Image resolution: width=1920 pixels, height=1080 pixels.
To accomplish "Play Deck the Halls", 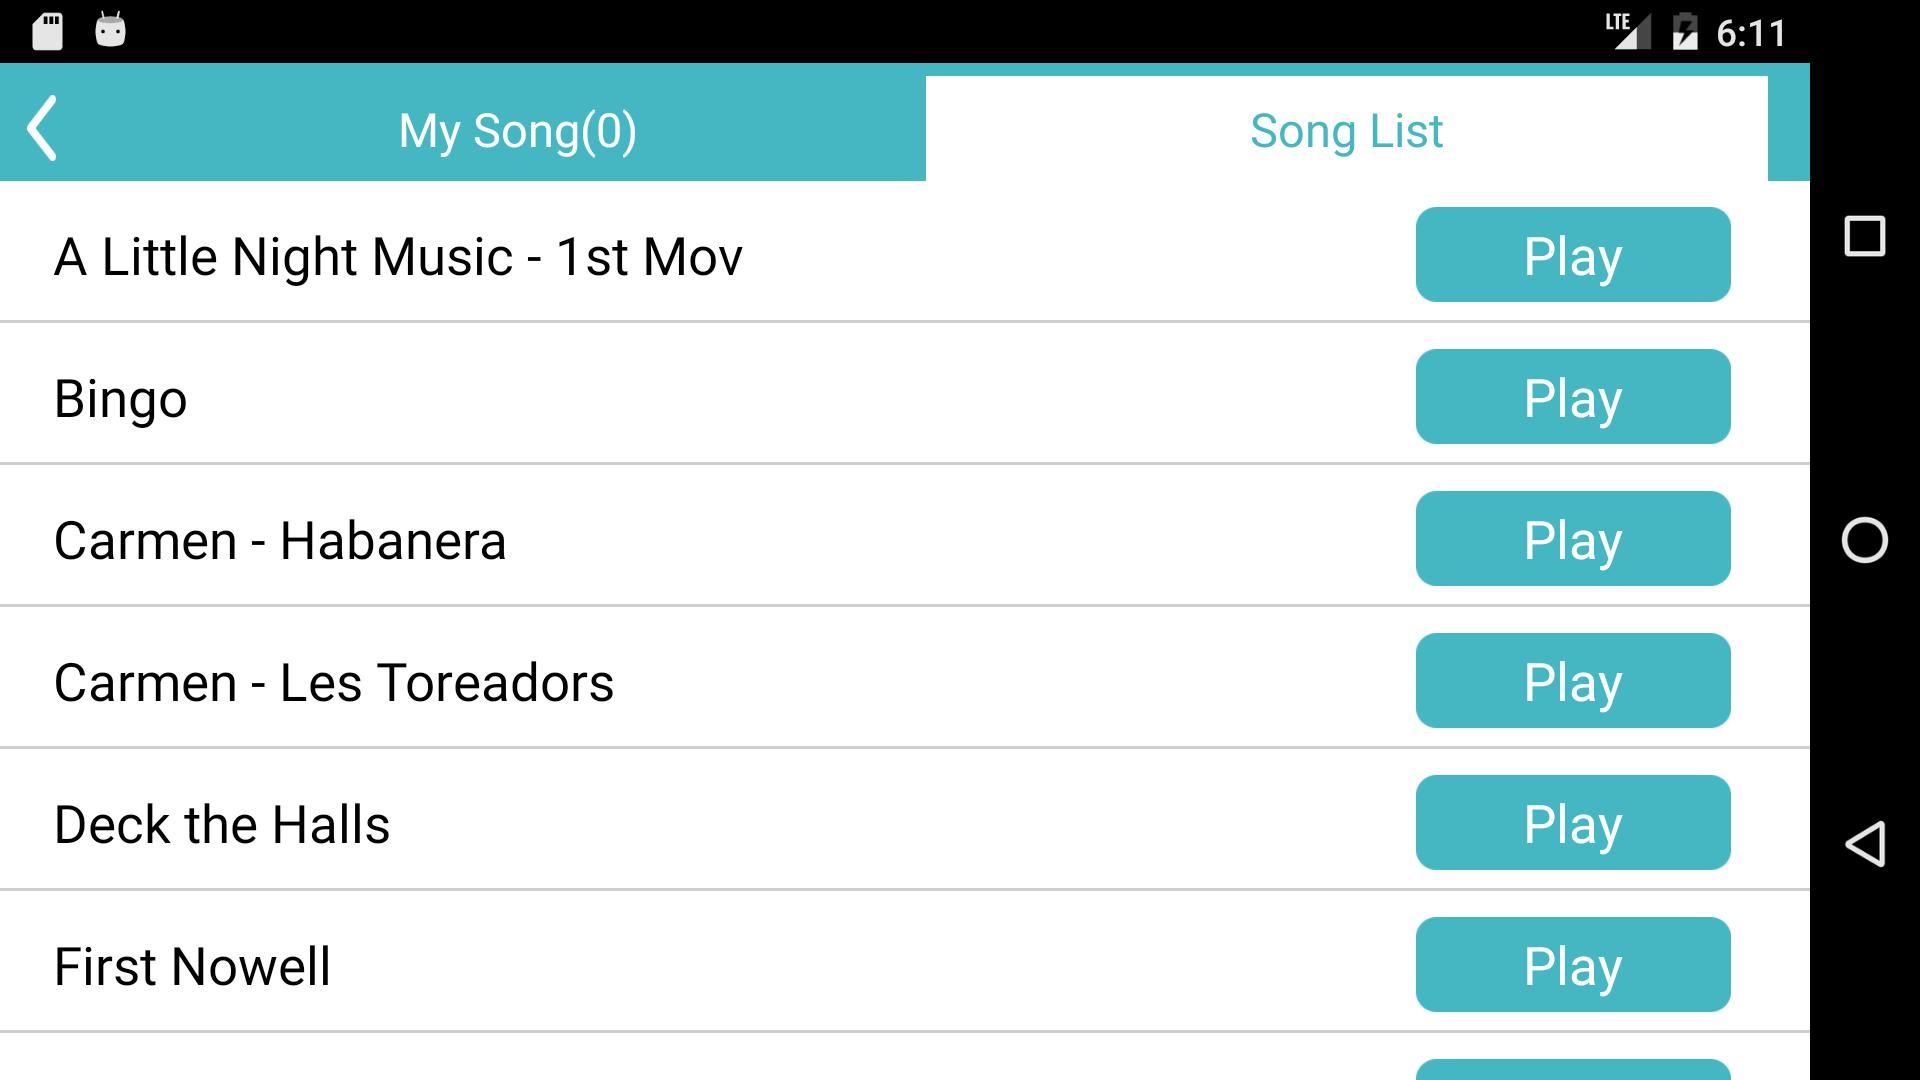I will pyautogui.click(x=1572, y=823).
